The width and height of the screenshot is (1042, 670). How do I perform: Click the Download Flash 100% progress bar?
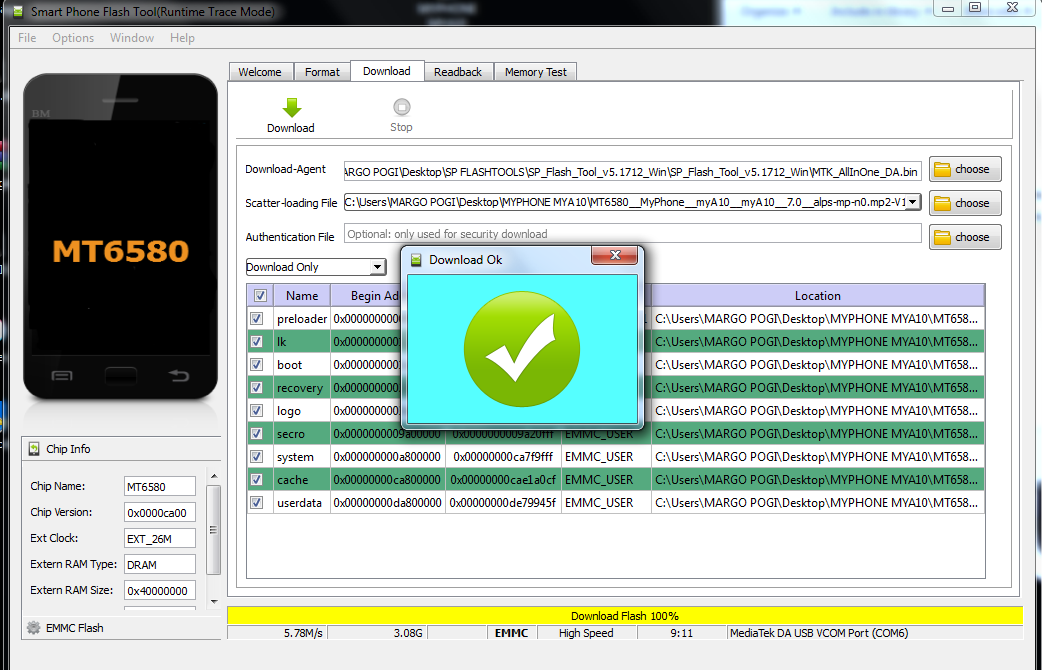(625, 615)
